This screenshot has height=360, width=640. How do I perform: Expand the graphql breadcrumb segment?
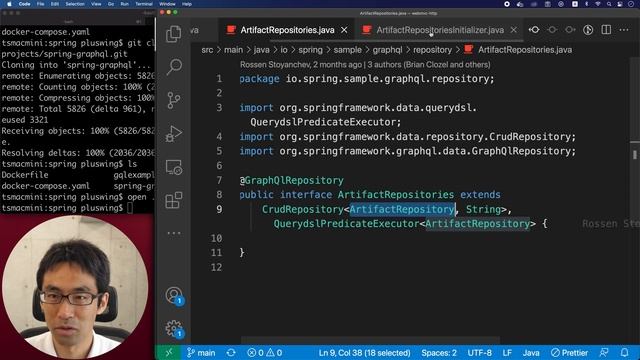pyautogui.click(x=387, y=50)
